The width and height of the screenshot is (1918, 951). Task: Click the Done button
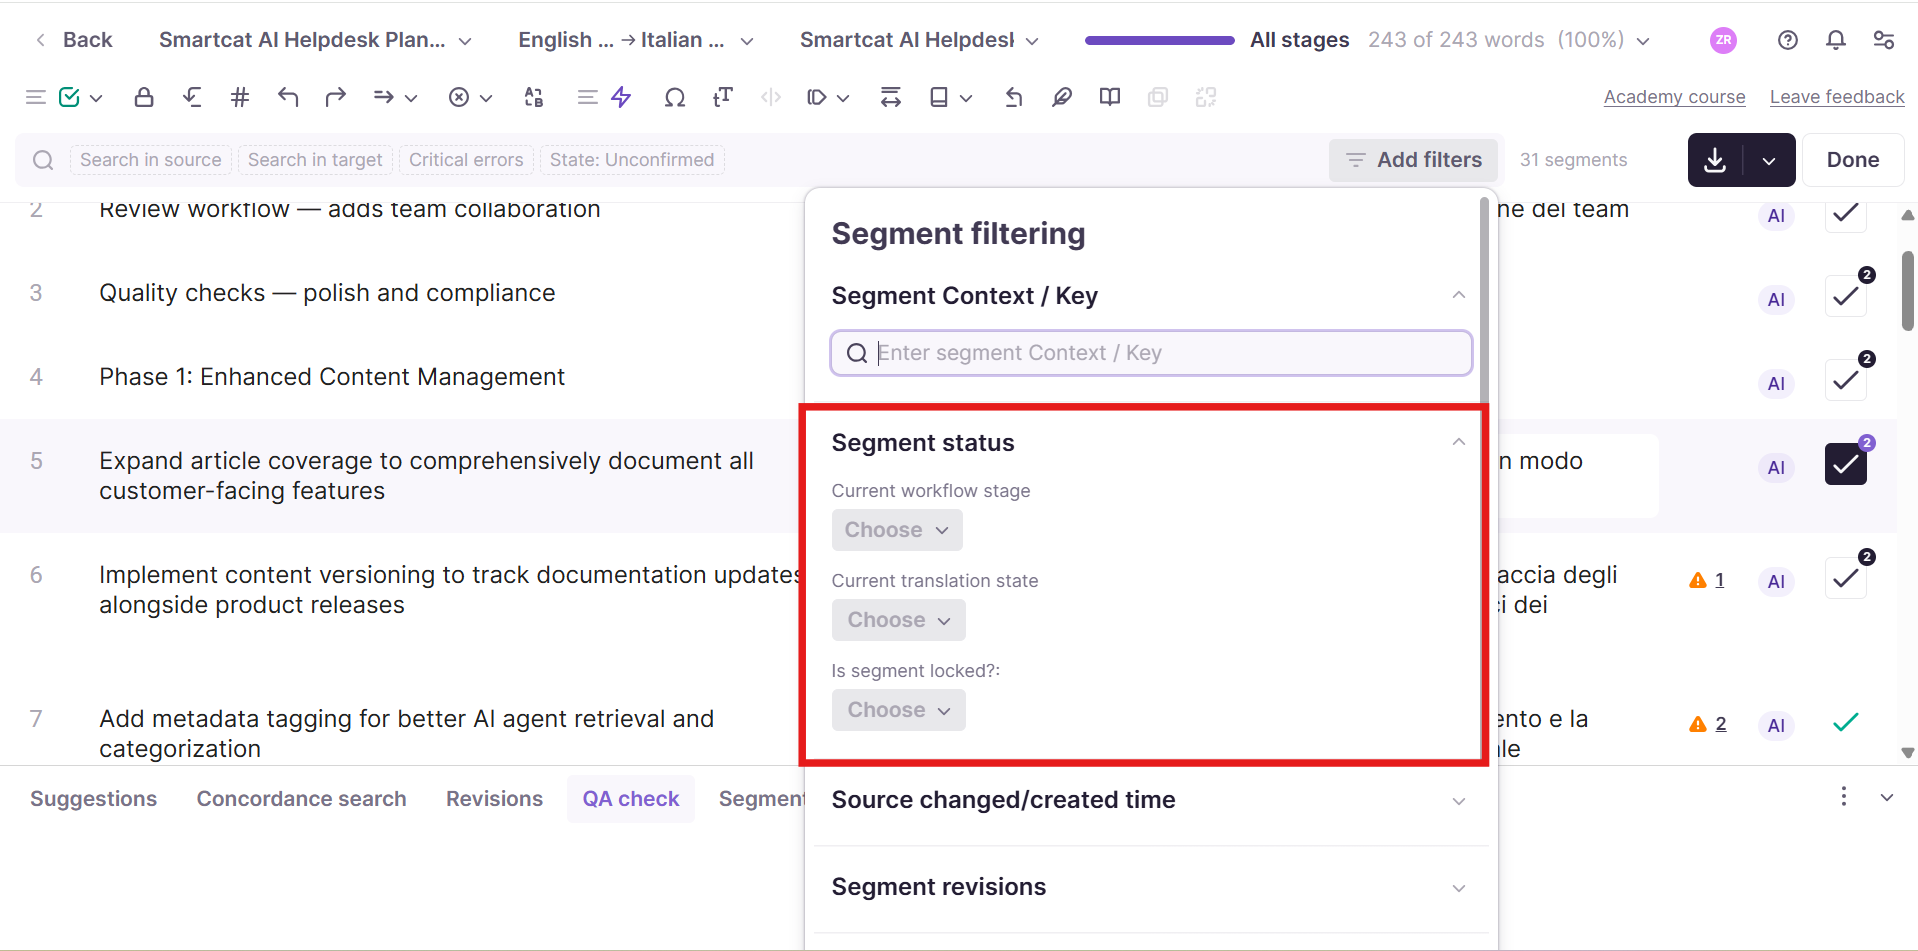click(x=1853, y=160)
